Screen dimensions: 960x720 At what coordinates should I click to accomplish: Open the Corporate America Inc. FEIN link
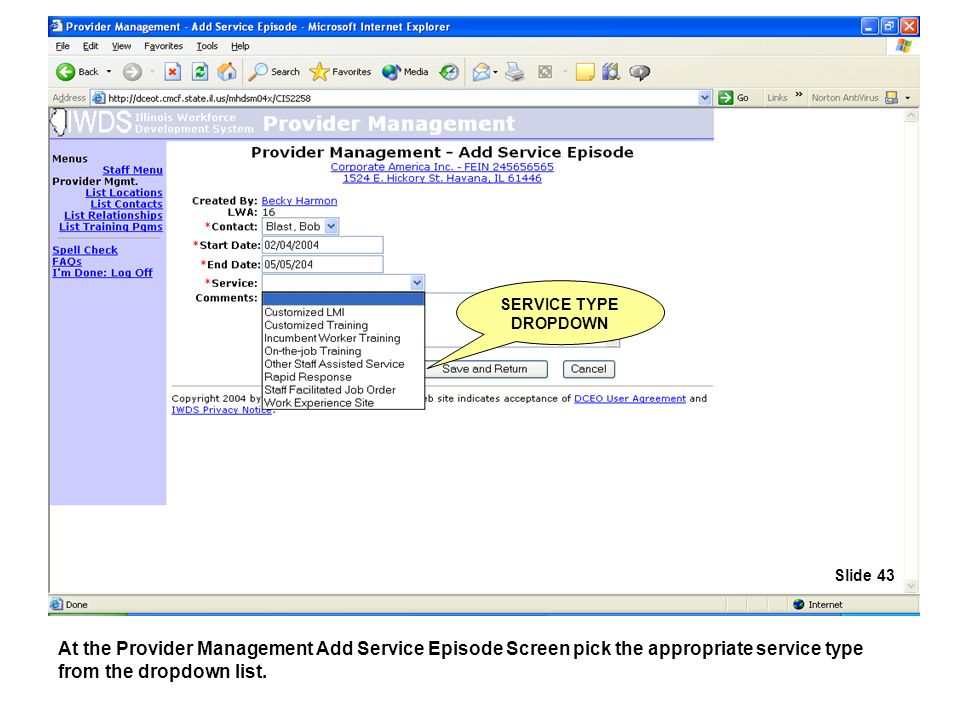[x=442, y=167]
